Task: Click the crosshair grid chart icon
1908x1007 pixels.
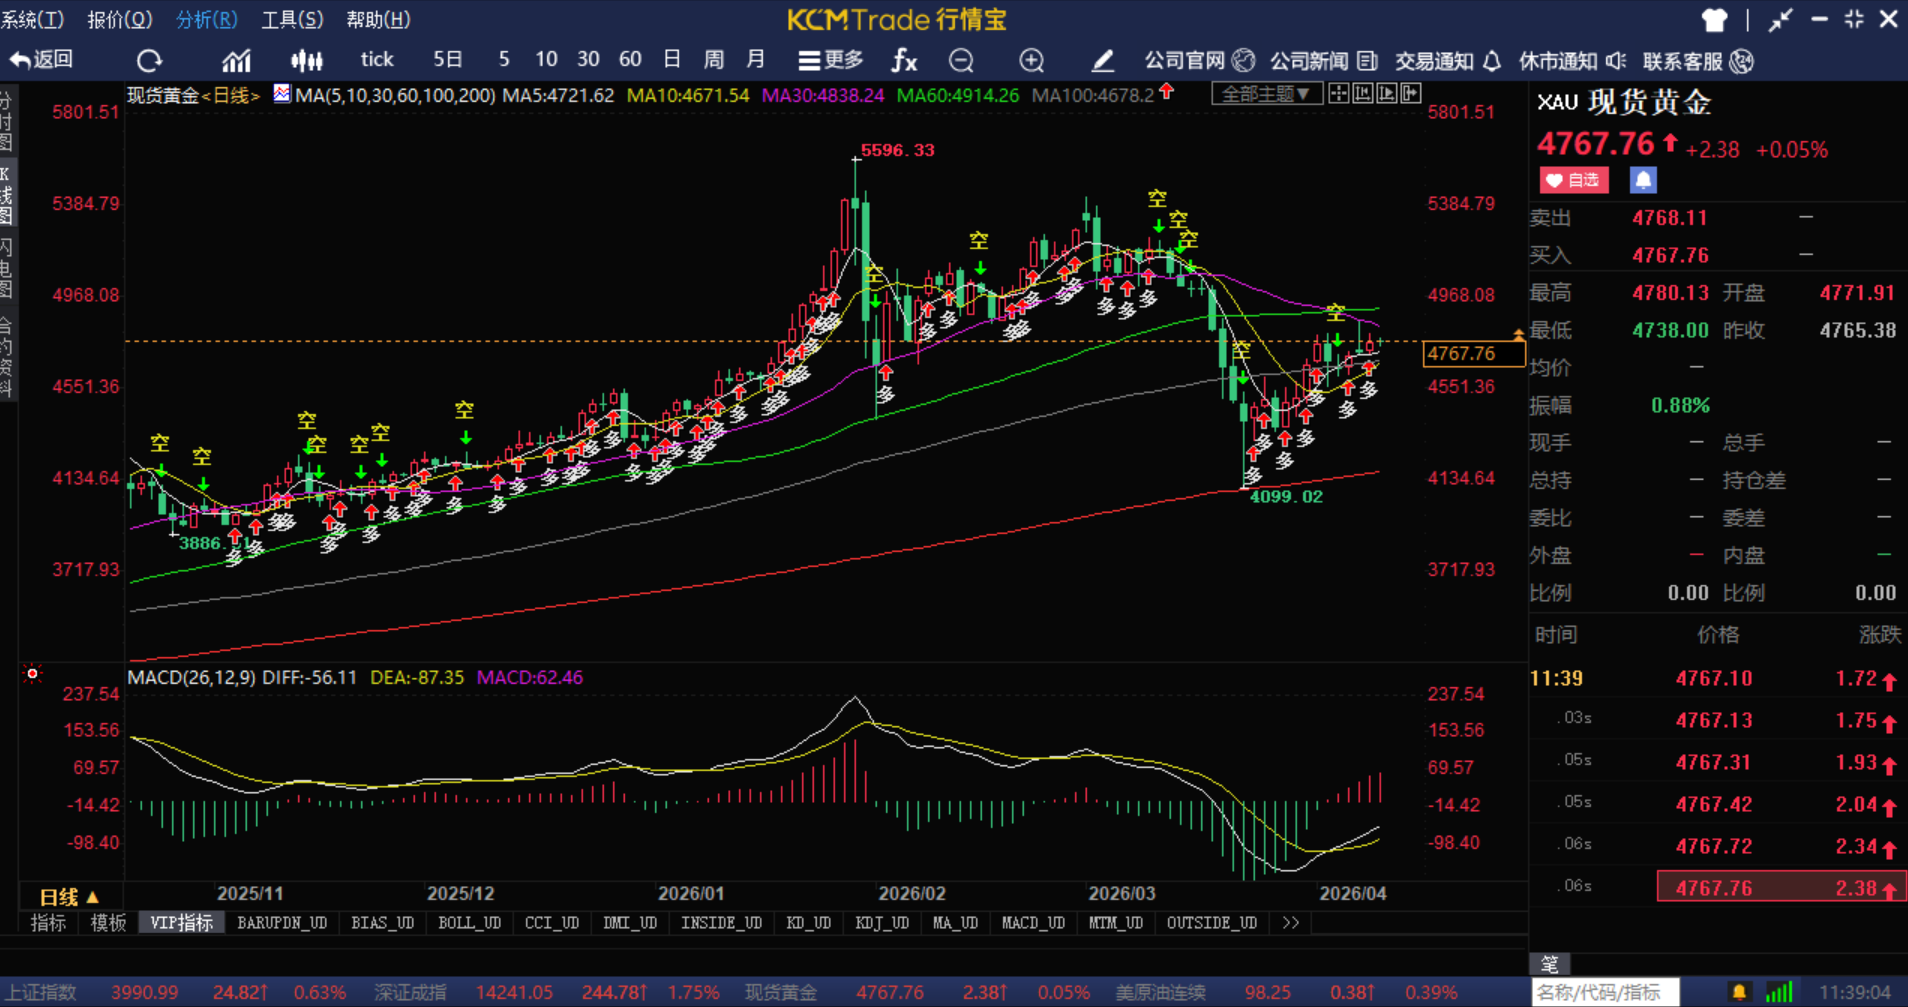Action: click(x=1338, y=94)
